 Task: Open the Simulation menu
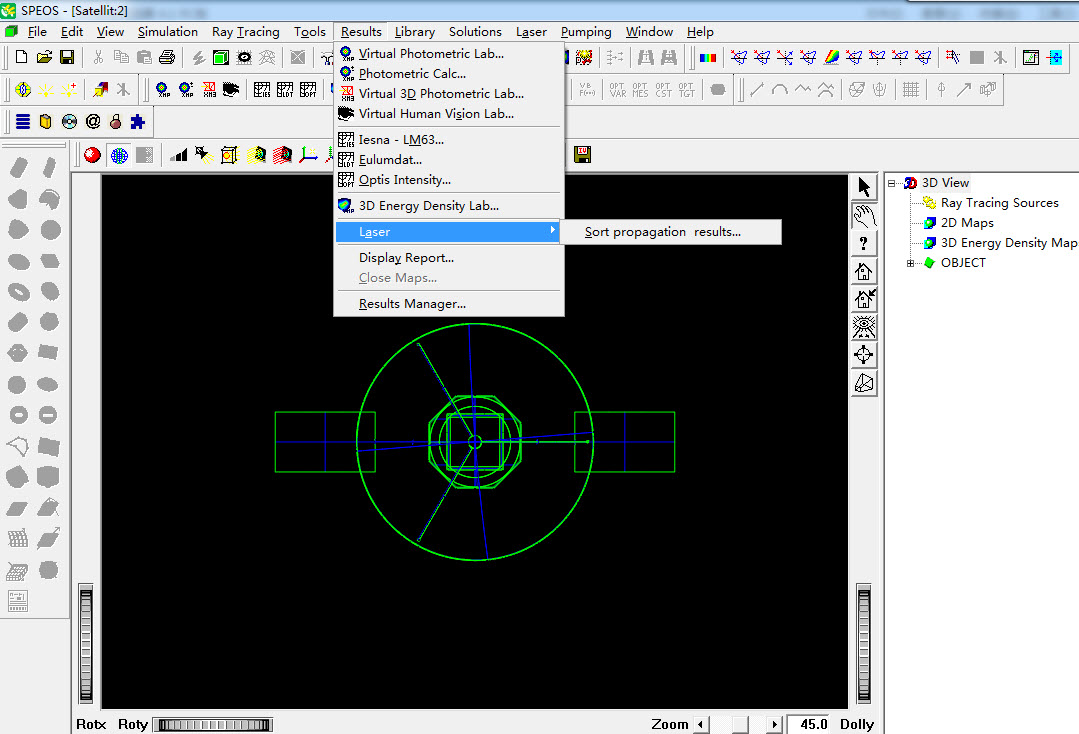click(x=167, y=32)
